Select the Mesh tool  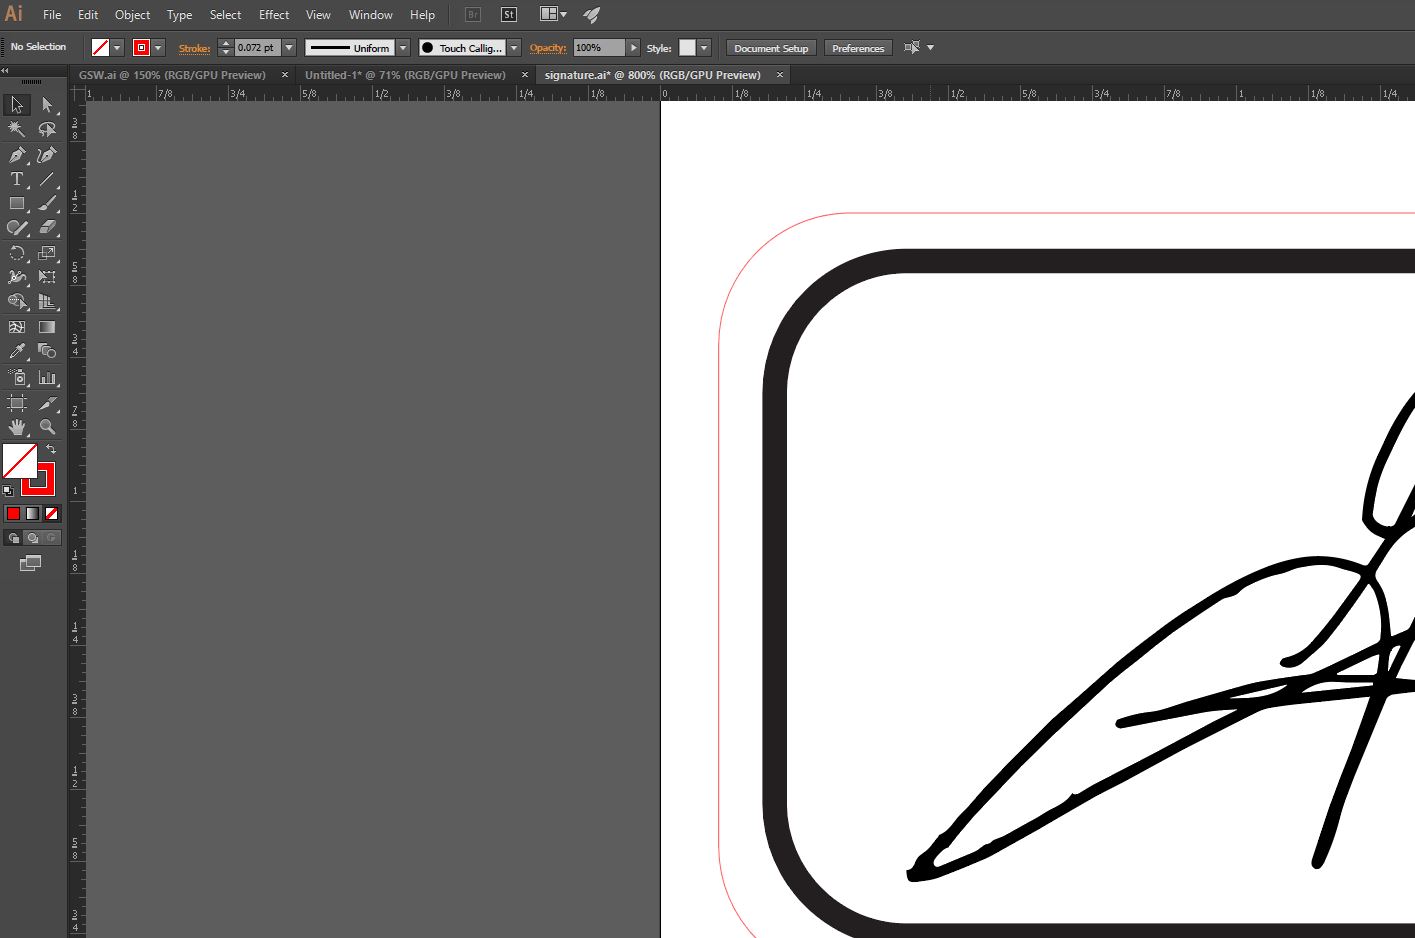pyautogui.click(x=17, y=327)
